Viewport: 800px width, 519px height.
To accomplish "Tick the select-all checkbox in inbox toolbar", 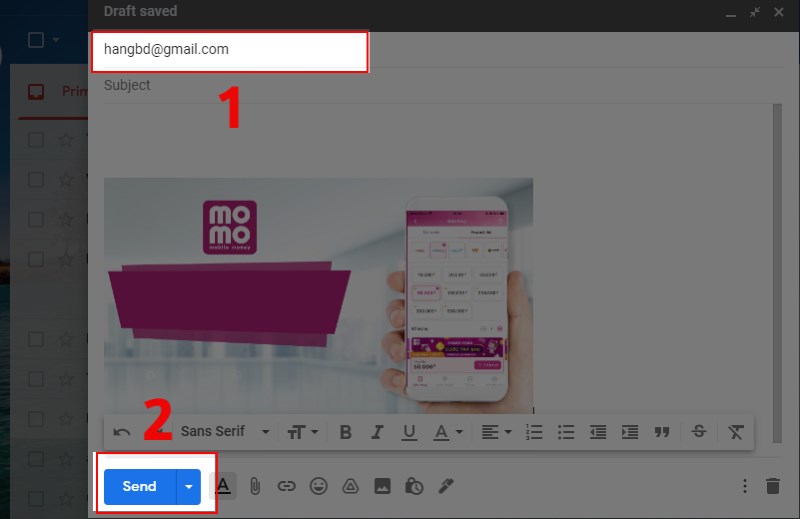I will click(x=36, y=40).
